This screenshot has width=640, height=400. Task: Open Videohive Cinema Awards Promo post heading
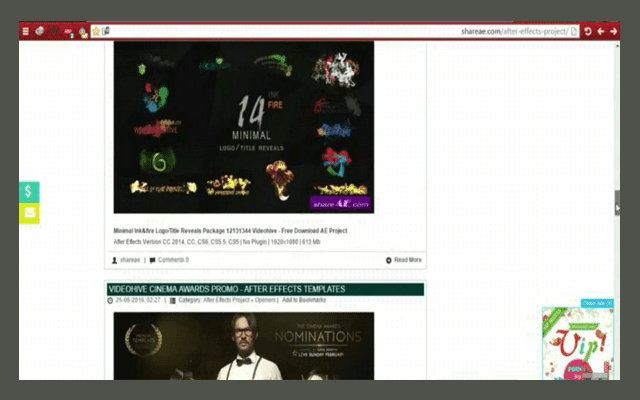point(227,289)
